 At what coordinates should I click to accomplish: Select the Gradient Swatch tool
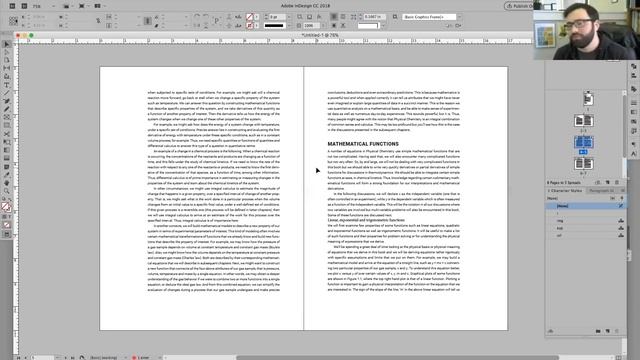click(7, 150)
